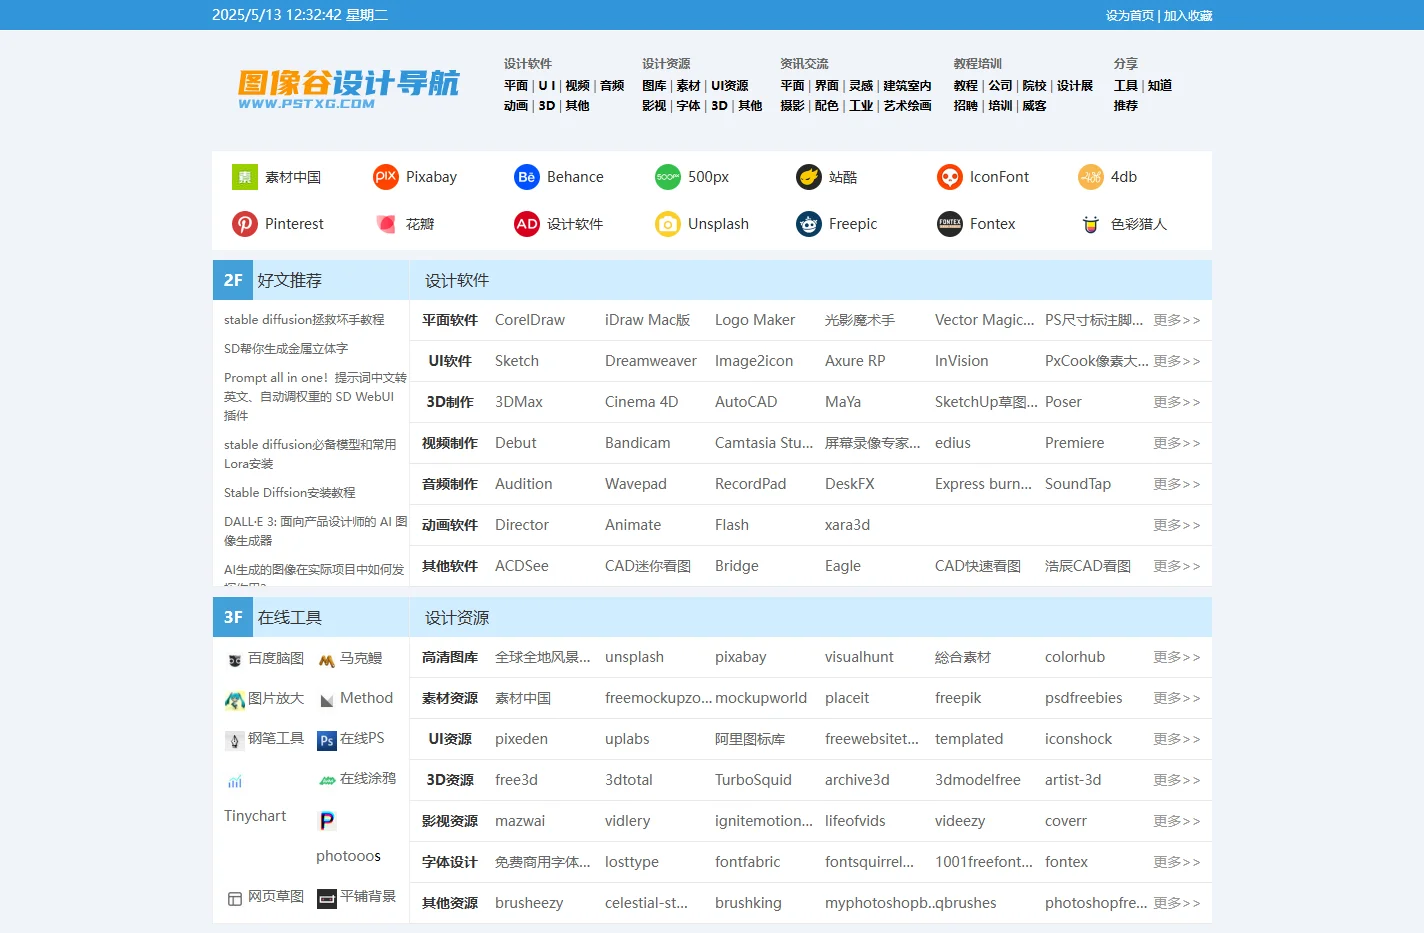Click 设为首页 link

point(1130,16)
